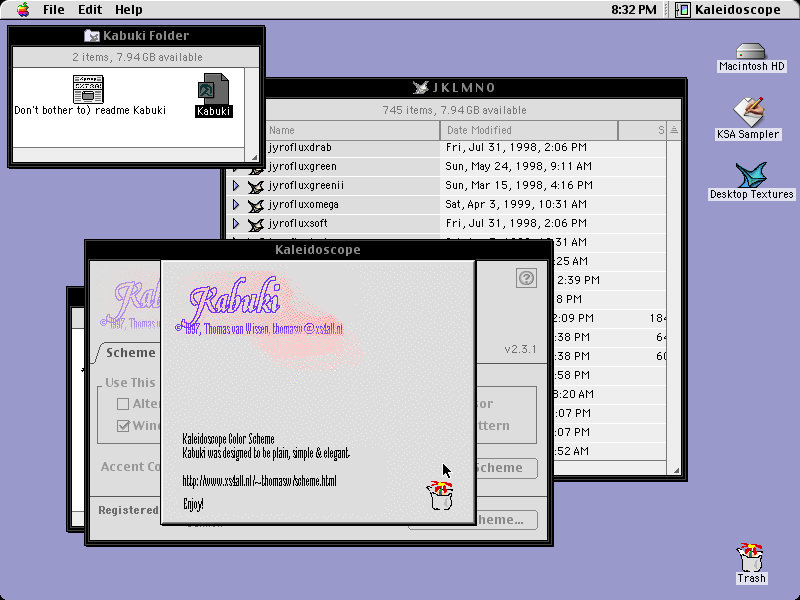Click the Kabuki Folder title bar icon
800x600 pixels.
coord(92,36)
